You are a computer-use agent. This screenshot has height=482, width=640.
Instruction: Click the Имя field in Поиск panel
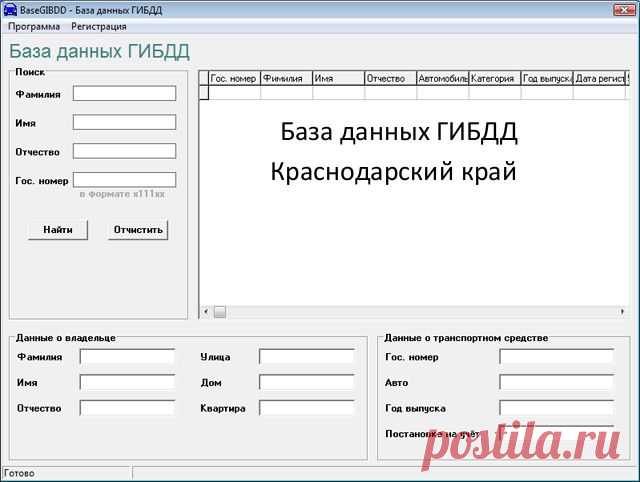pyautogui.click(x=124, y=122)
